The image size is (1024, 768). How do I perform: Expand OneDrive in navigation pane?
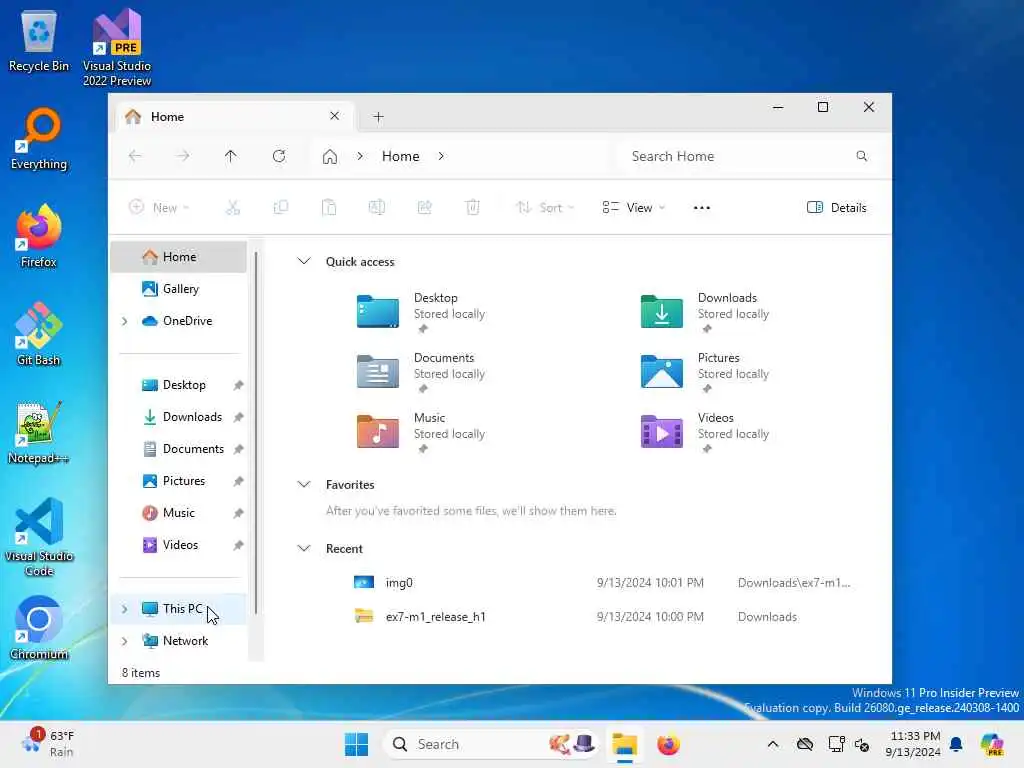(x=124, y=321)
